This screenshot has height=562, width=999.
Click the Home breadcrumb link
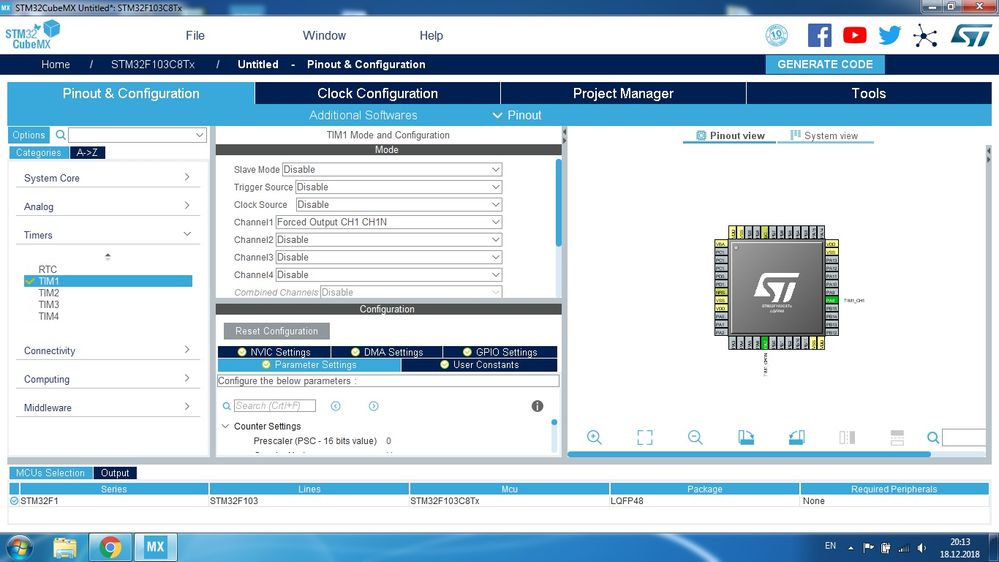pos(55,64)
